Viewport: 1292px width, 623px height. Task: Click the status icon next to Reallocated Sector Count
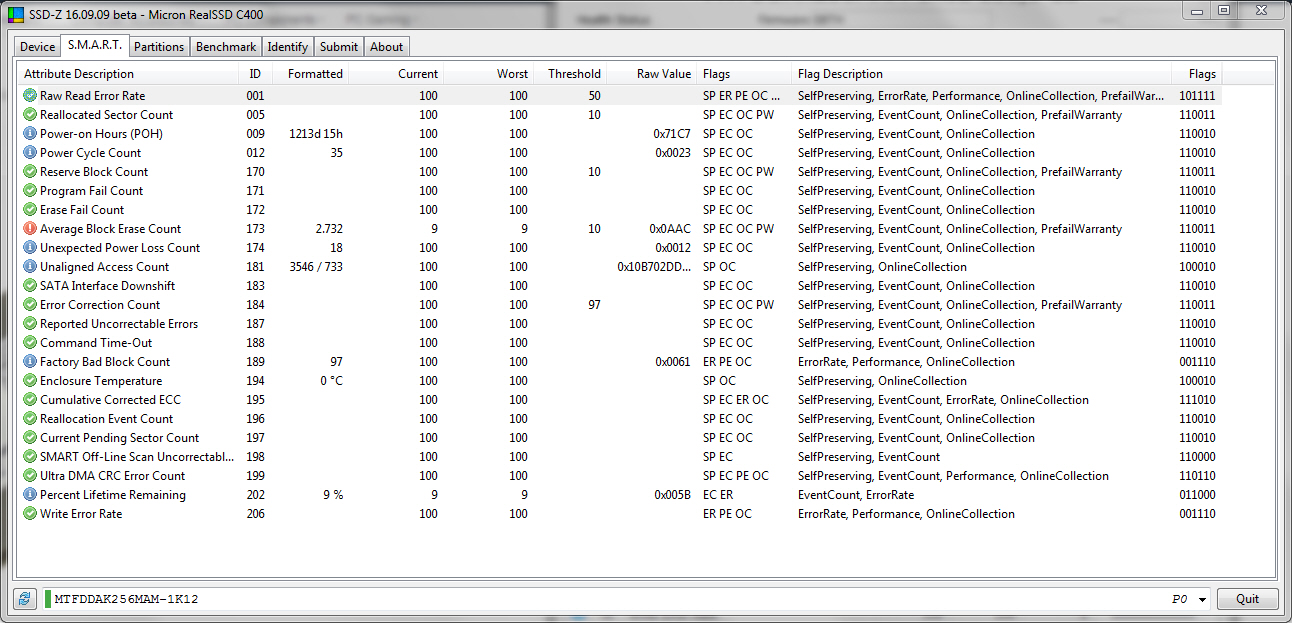pos(30,115)
